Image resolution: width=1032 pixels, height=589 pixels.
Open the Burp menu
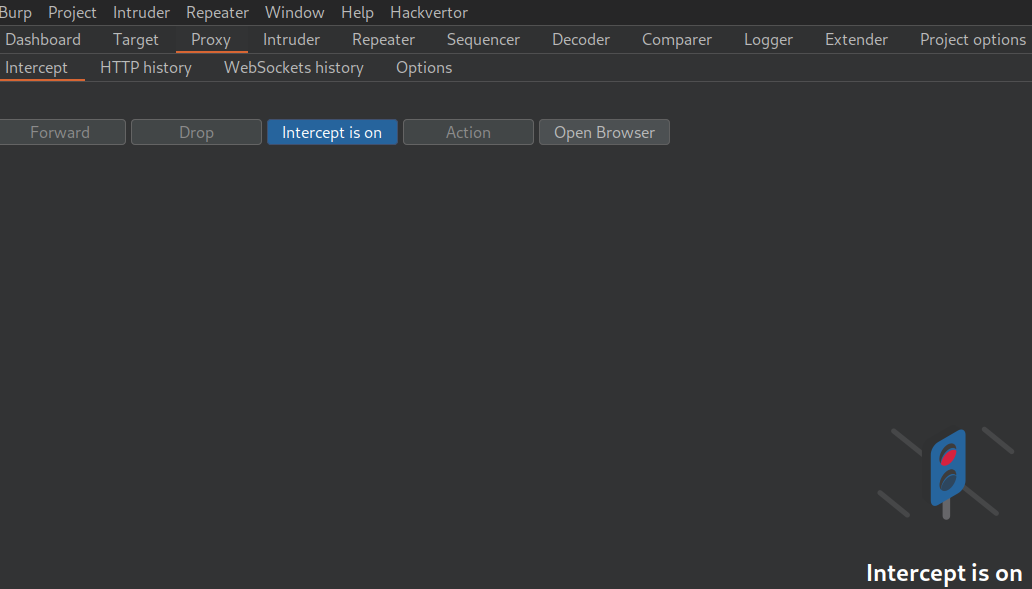(x=15, y=12)
